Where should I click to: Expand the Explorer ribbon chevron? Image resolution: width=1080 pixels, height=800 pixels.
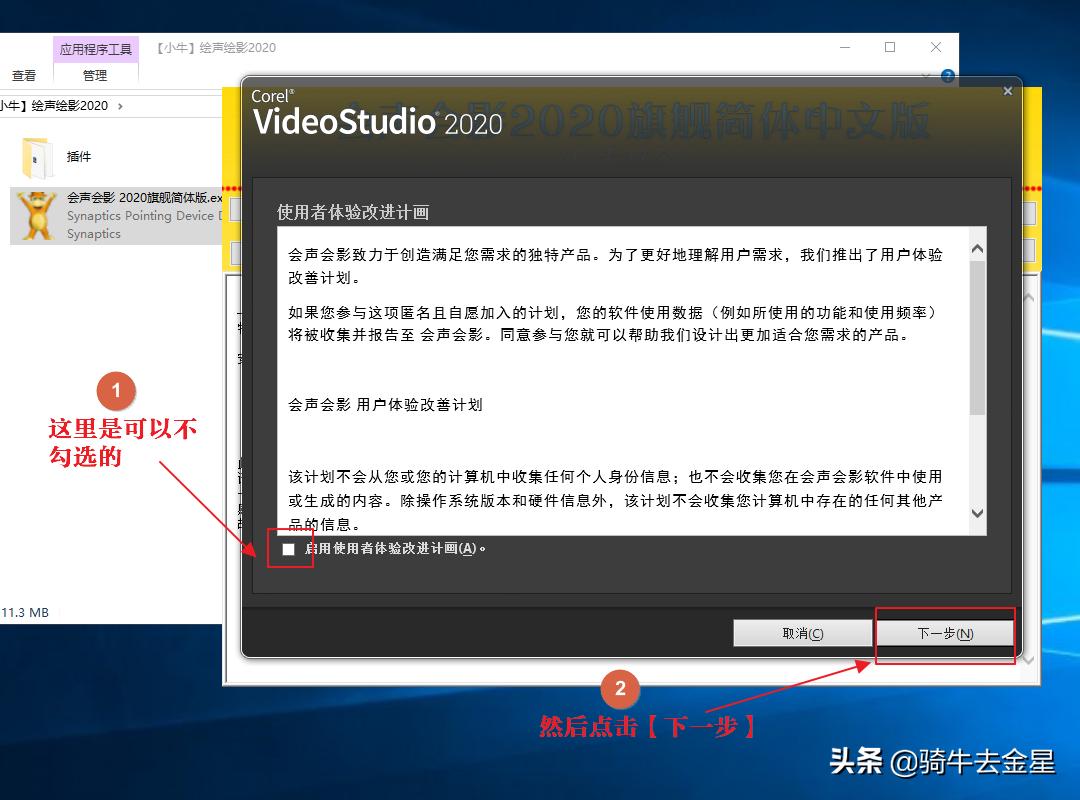tap(926, 76)
